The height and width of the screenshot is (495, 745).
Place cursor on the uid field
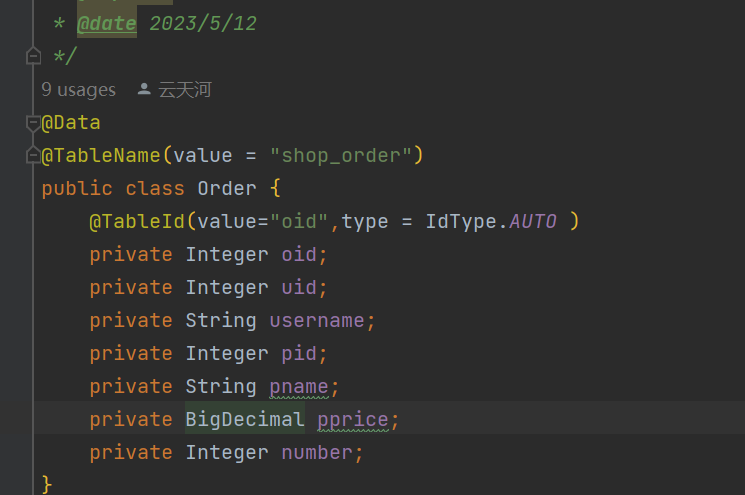[299, 287]
